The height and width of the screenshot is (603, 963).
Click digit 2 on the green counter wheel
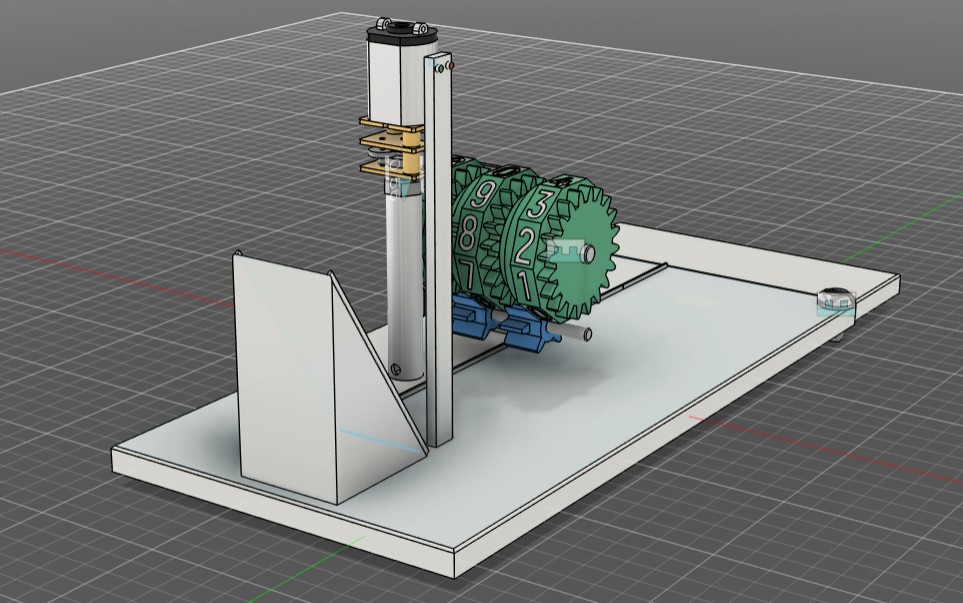523,243
